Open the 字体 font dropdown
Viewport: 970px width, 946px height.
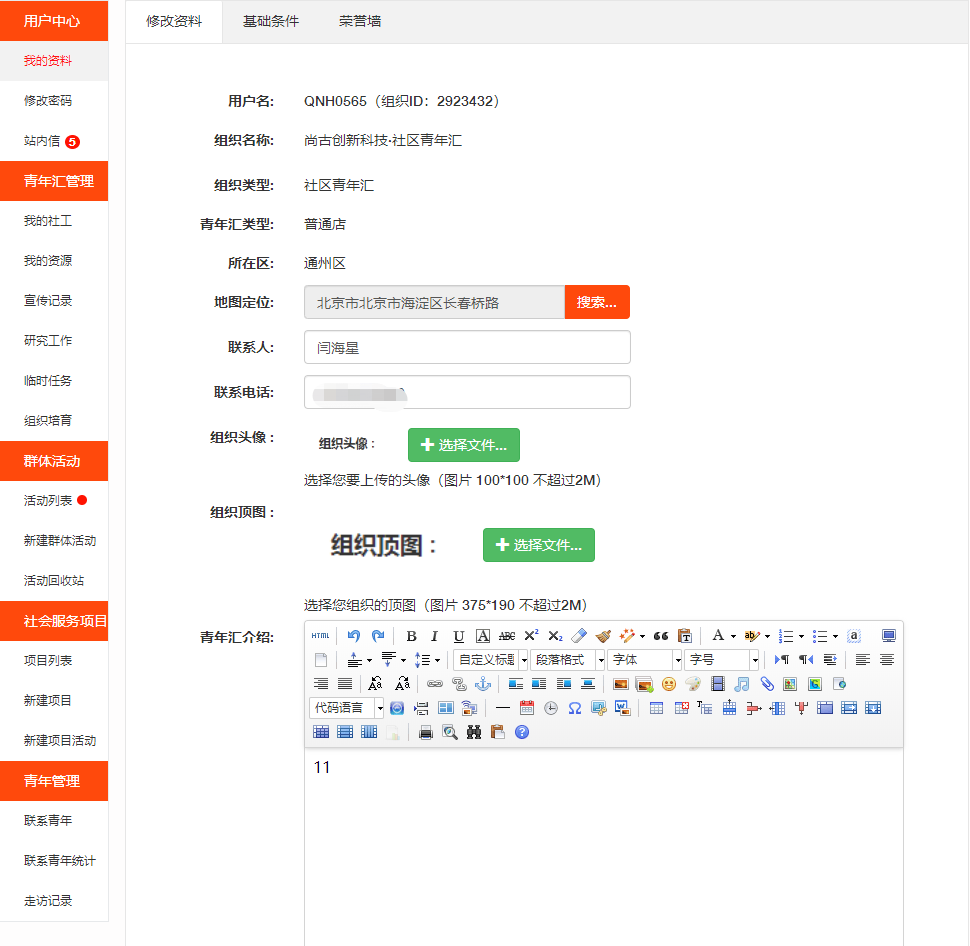(x=645, y=660)
